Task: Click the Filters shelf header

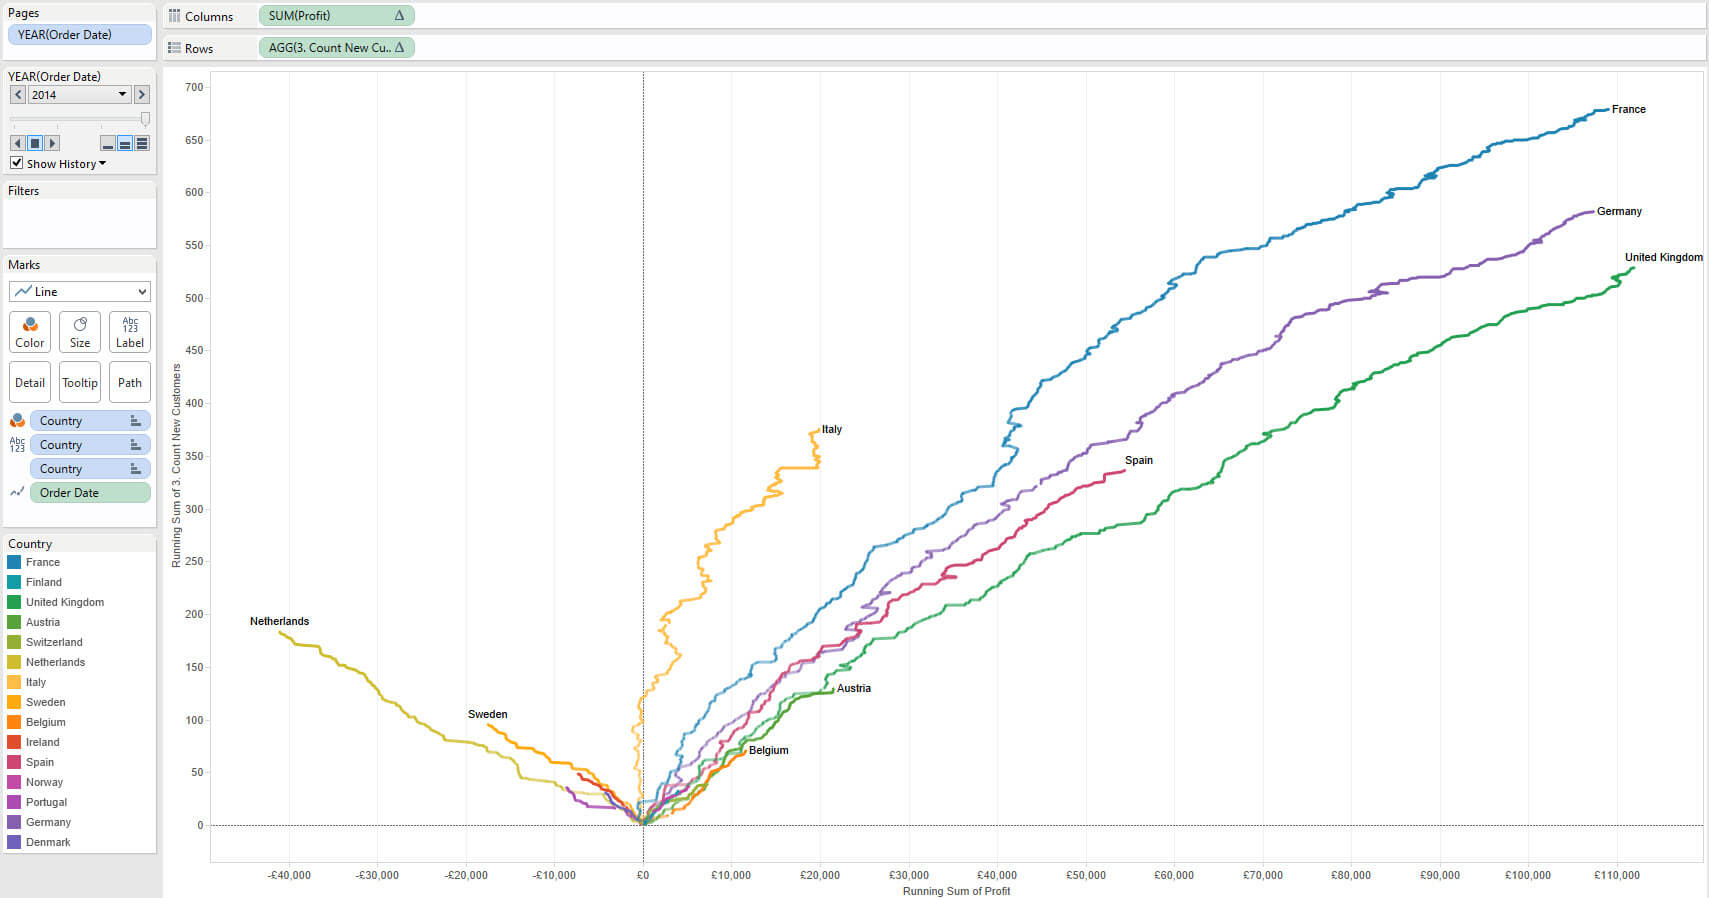Action: [x=24, y=190]
